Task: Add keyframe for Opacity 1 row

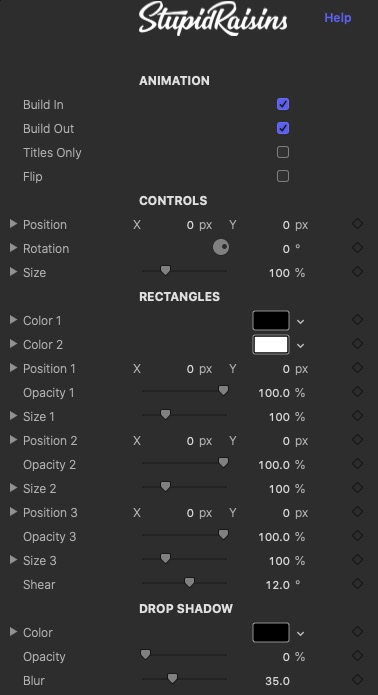Action: click(x=357, y=392)
